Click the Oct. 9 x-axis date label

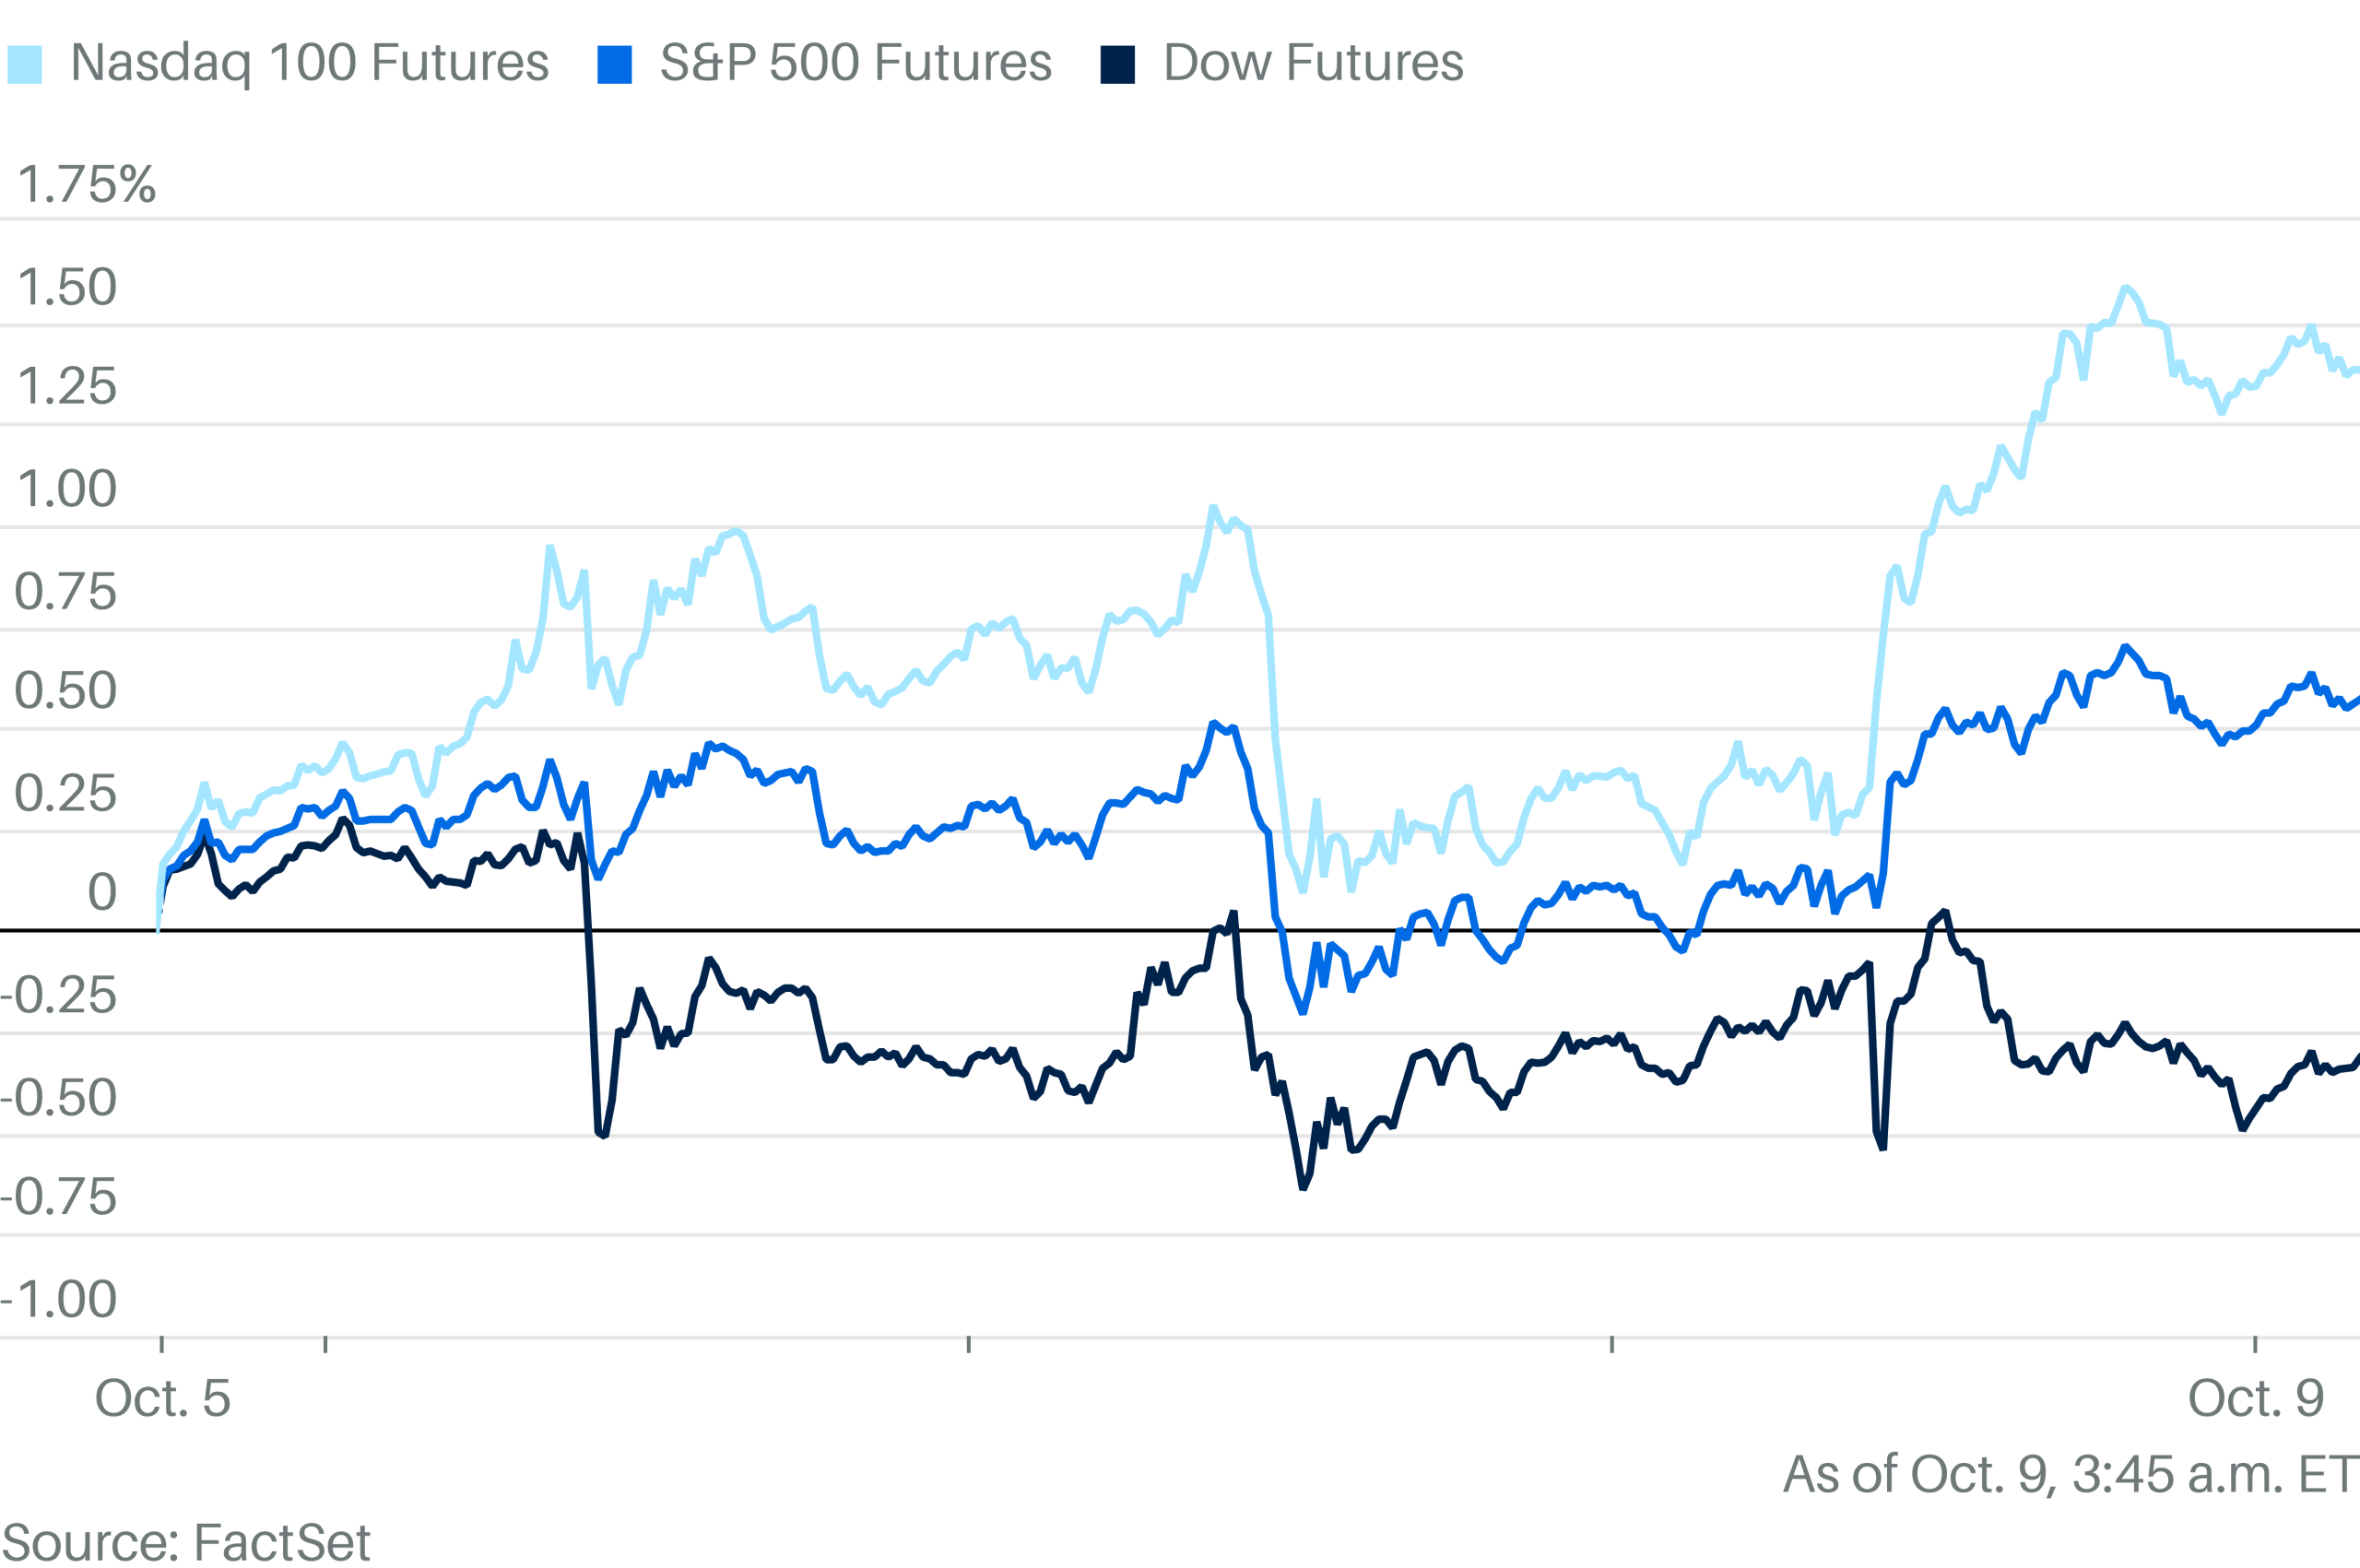point(2256,1398)
